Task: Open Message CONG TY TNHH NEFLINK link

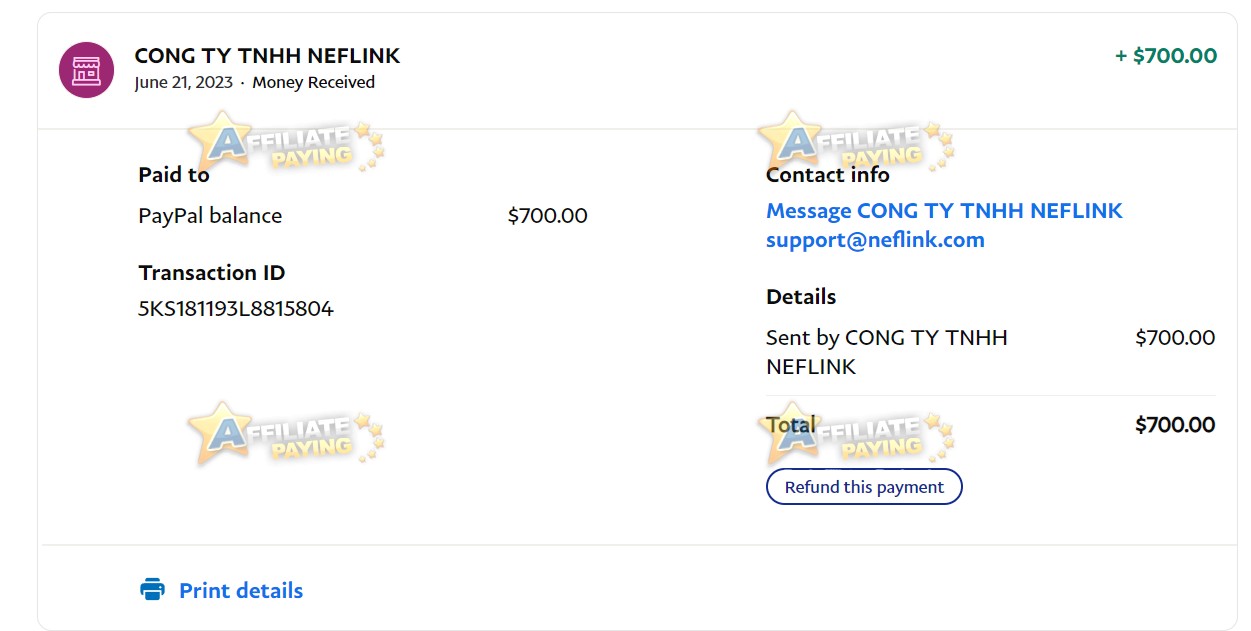Action: [x=944, y=211]
